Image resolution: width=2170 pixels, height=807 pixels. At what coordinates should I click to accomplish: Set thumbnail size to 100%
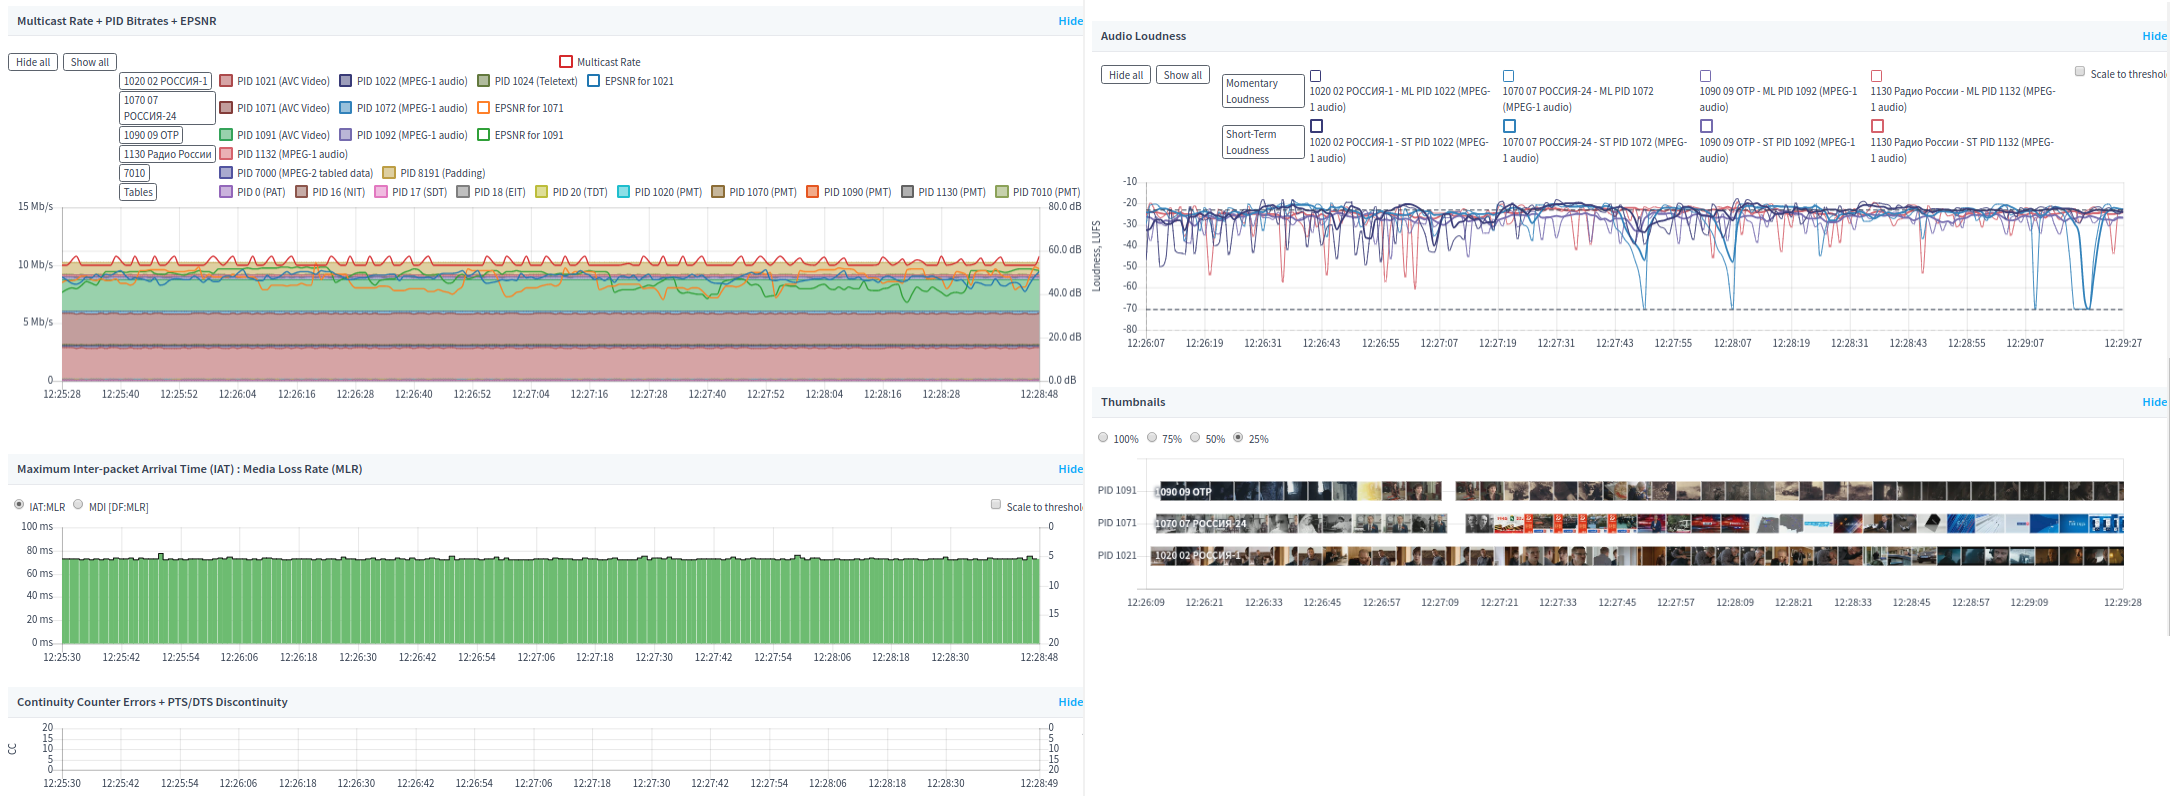1103,438
